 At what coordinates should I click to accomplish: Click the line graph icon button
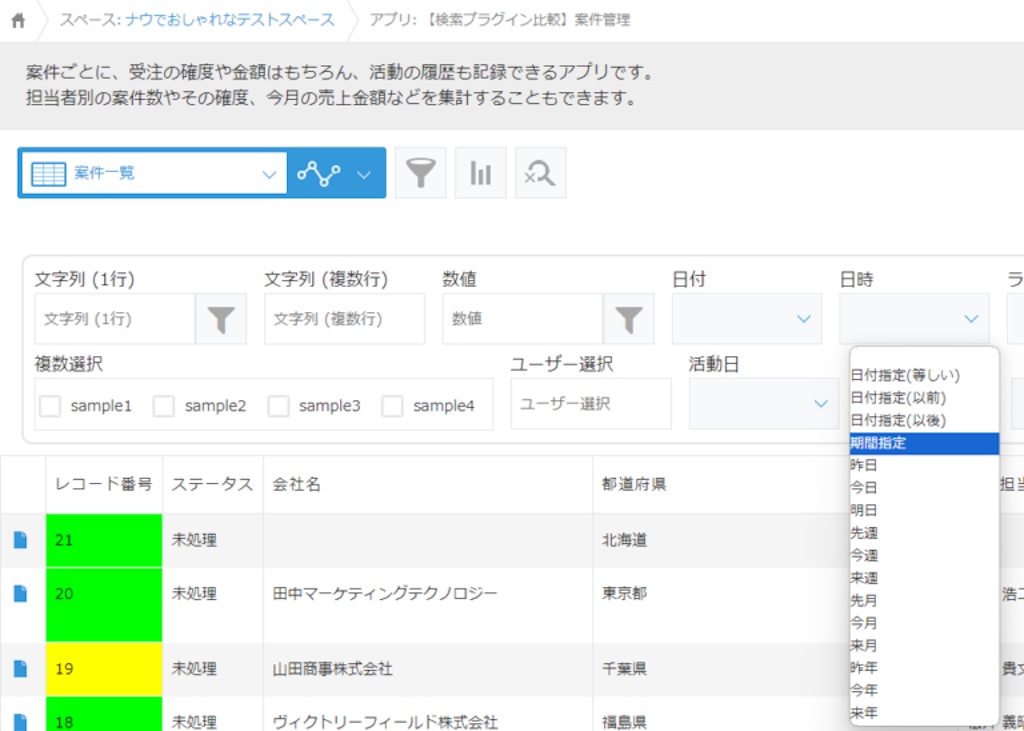(319, 174)
